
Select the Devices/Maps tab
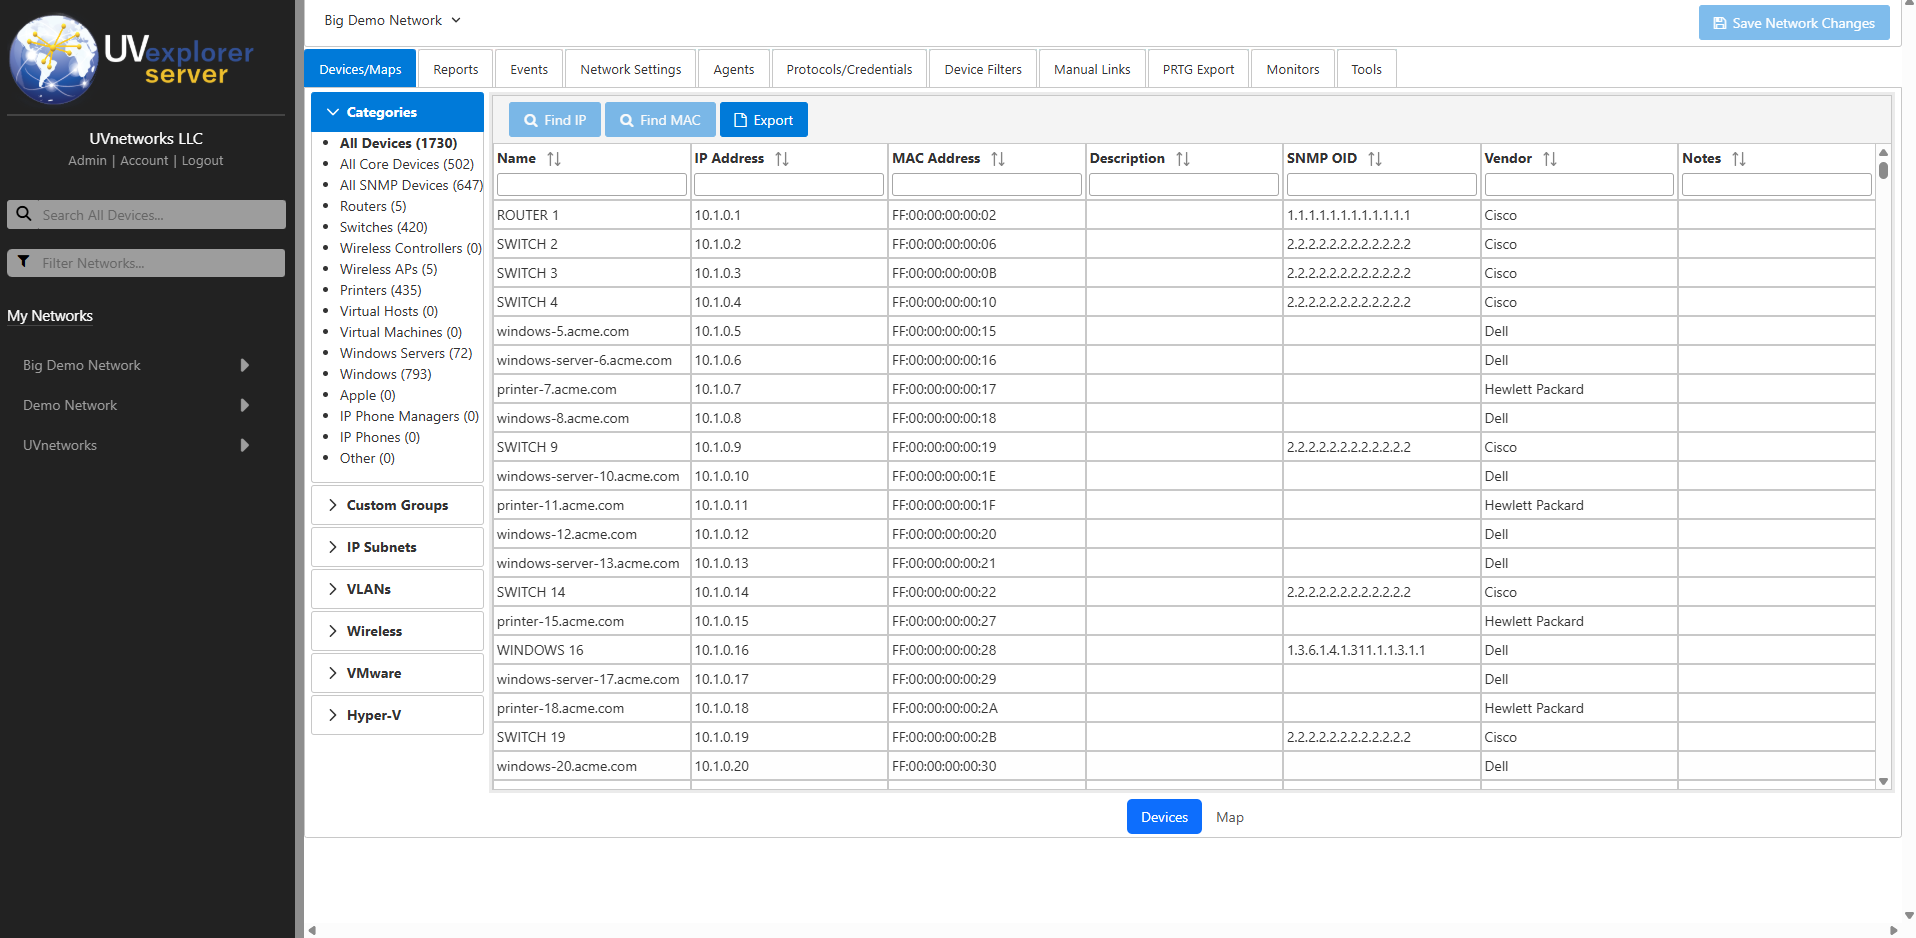pos(360,69)
